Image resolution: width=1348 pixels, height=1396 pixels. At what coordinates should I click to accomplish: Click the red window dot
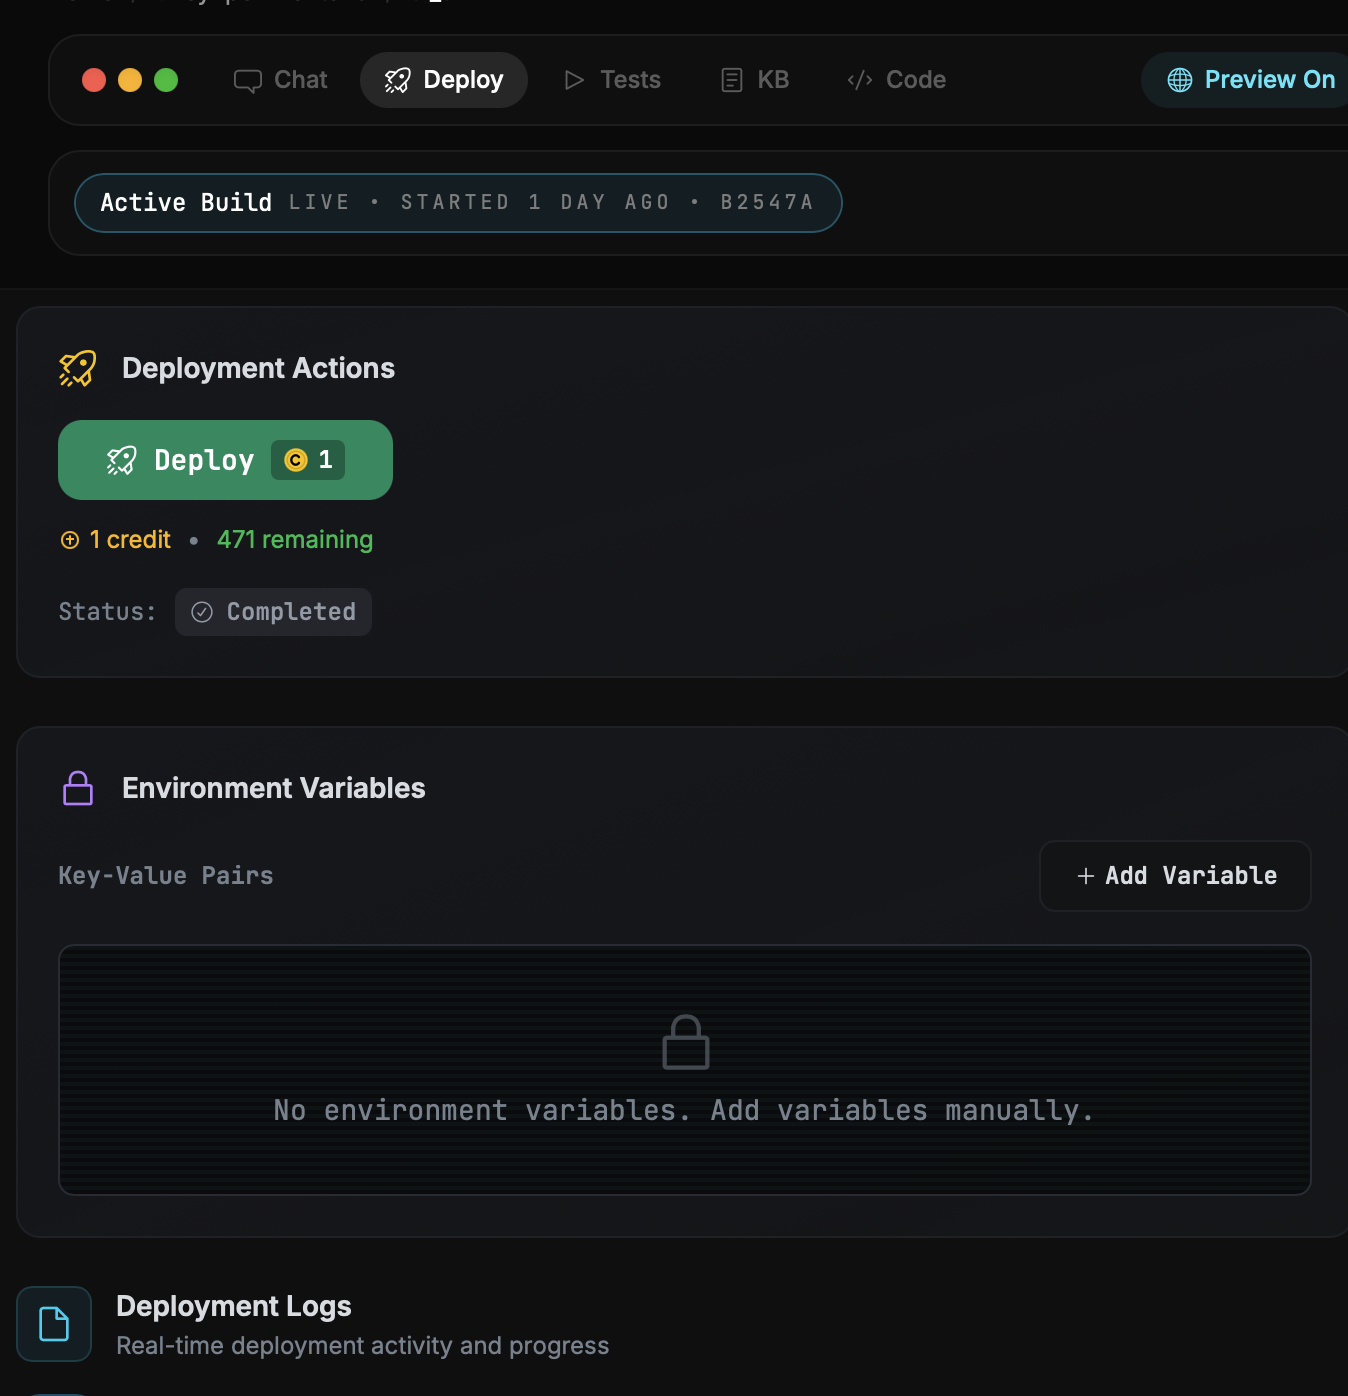pyautogui.click(x=94, y=80)
